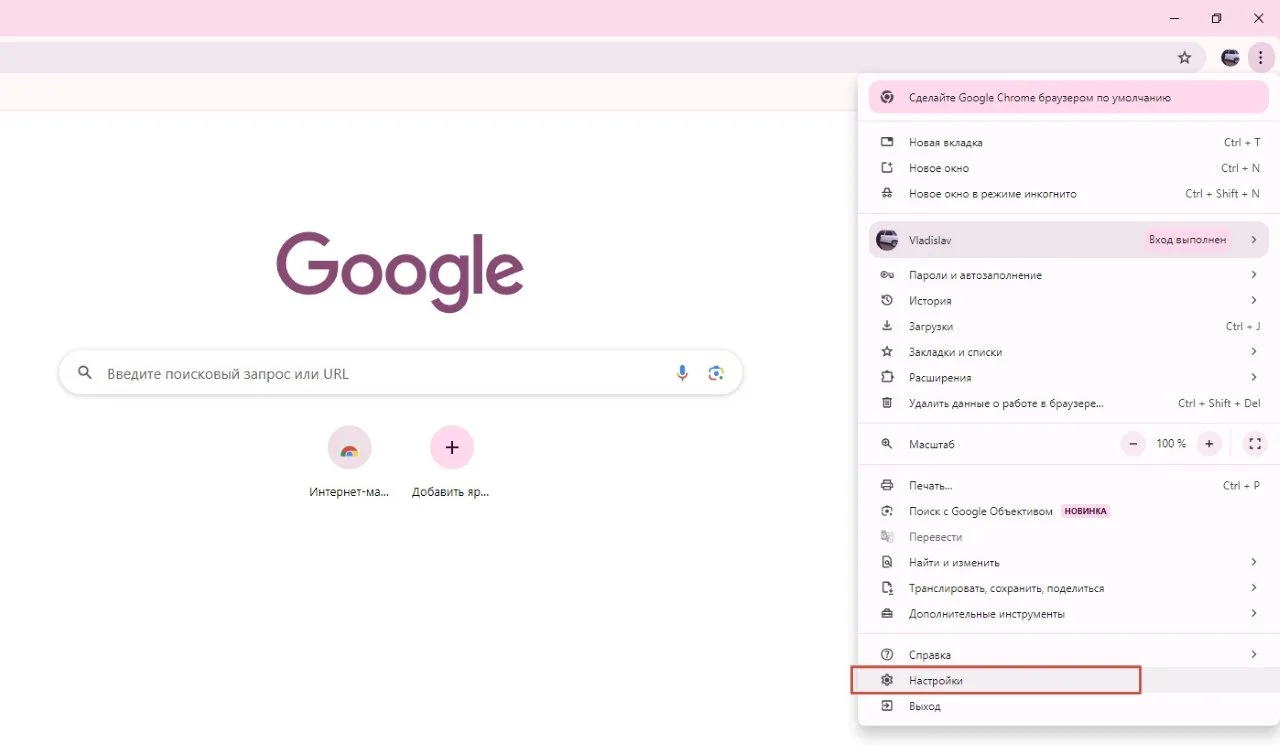Select Удалить данные о работе в браузере

click(x=1069, y=403)
